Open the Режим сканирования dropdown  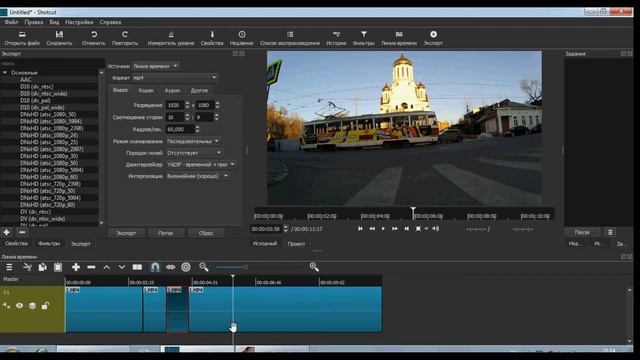[193, 141]
